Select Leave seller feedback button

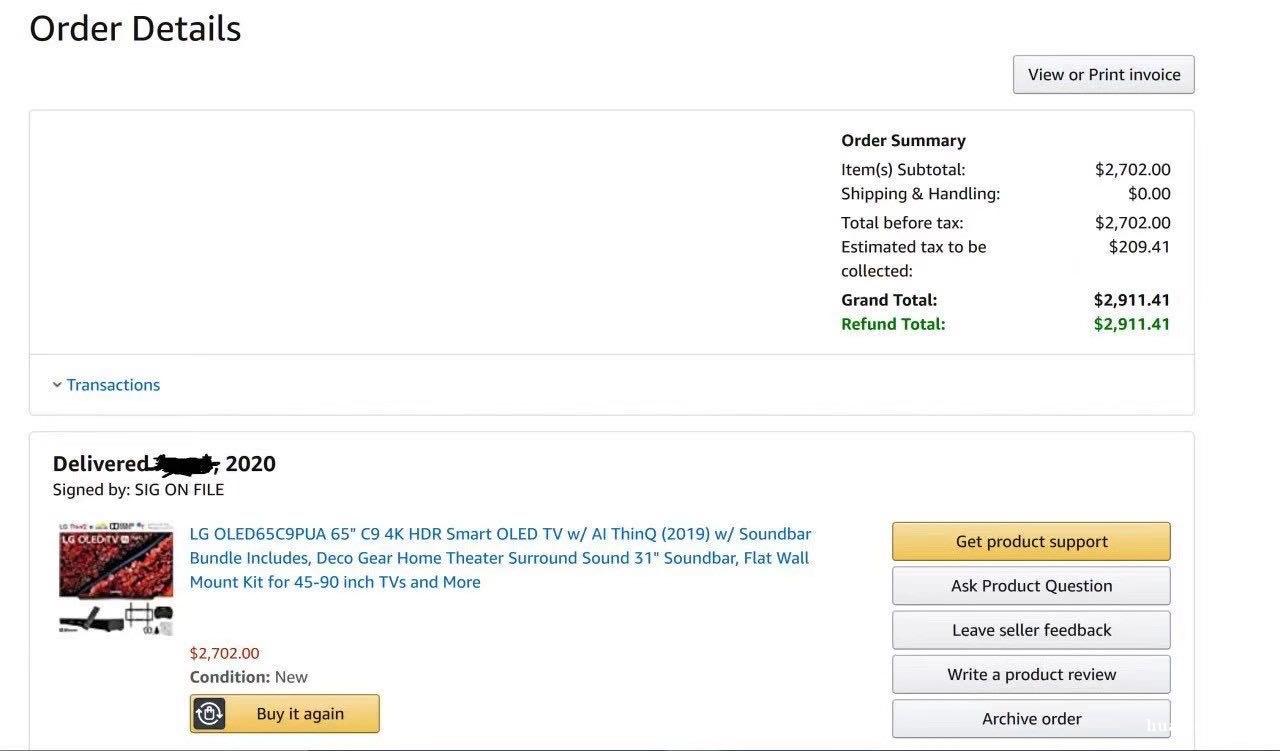click(1031, 630)
